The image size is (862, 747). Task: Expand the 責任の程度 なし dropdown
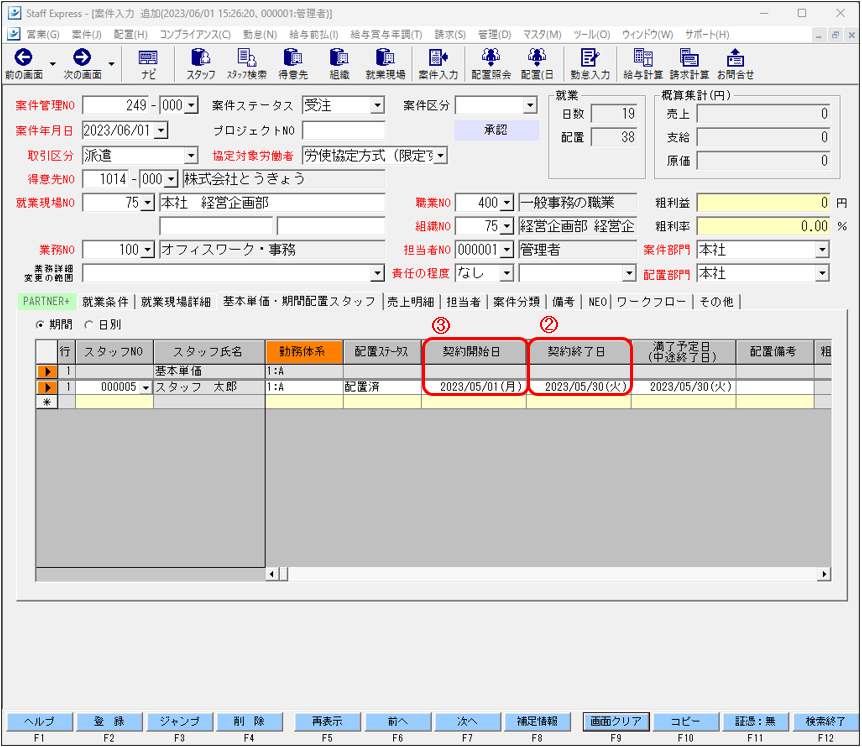(507, 273)
